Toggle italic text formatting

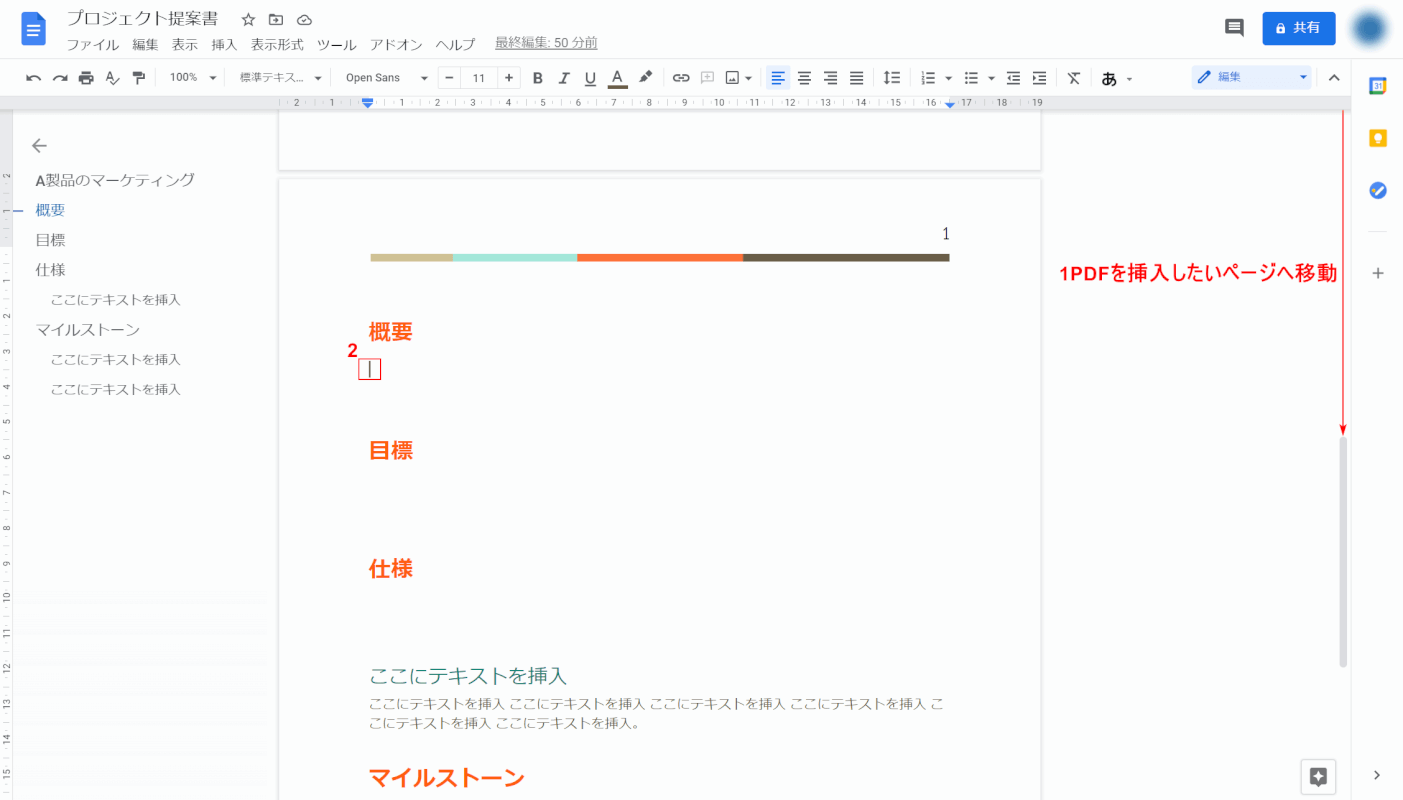(564, 78)
